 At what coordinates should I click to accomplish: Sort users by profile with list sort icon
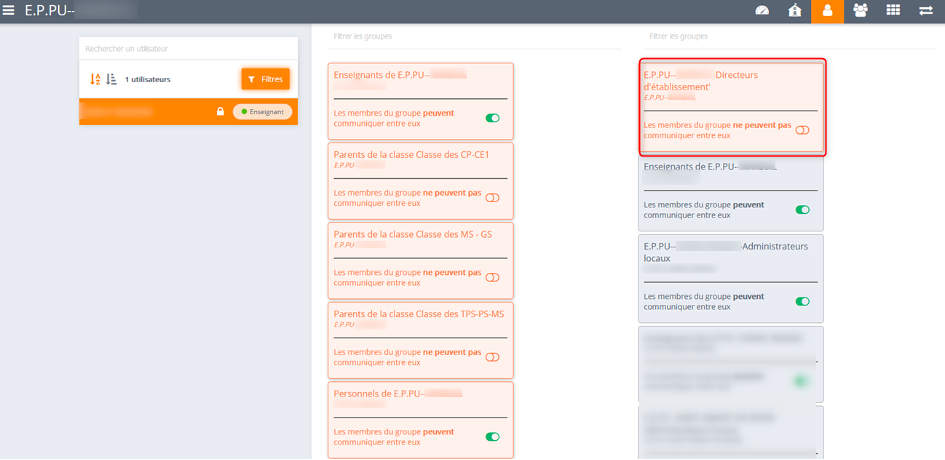pyautogui.click(x=111, y=79)
